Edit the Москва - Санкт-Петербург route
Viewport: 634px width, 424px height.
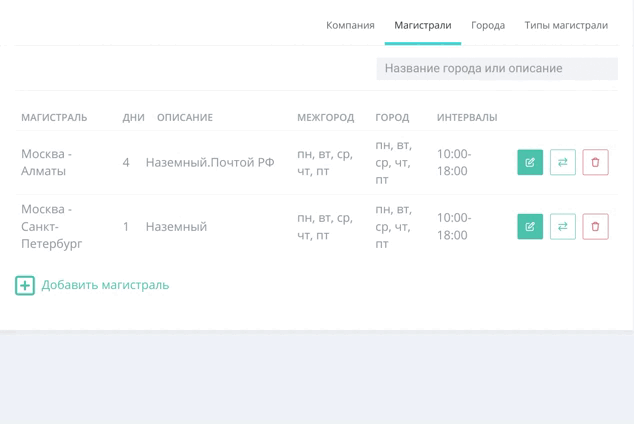click(530, 226)
